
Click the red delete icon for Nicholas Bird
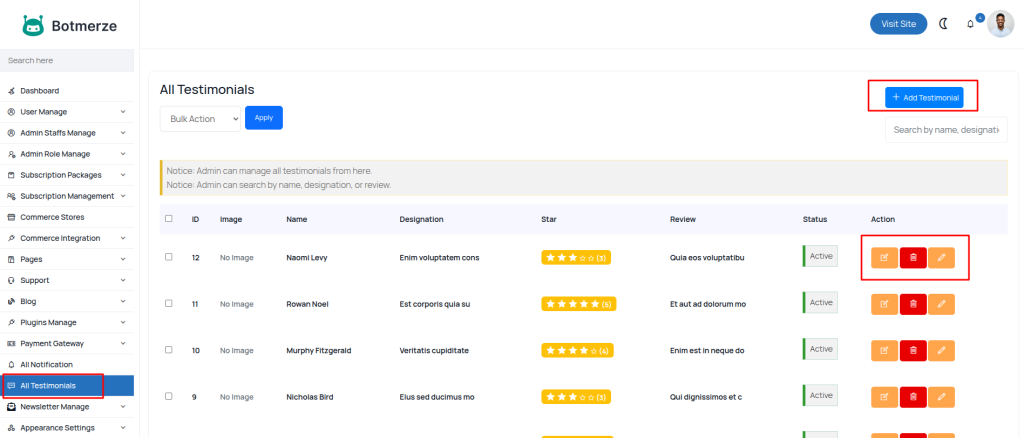(913, 397)
